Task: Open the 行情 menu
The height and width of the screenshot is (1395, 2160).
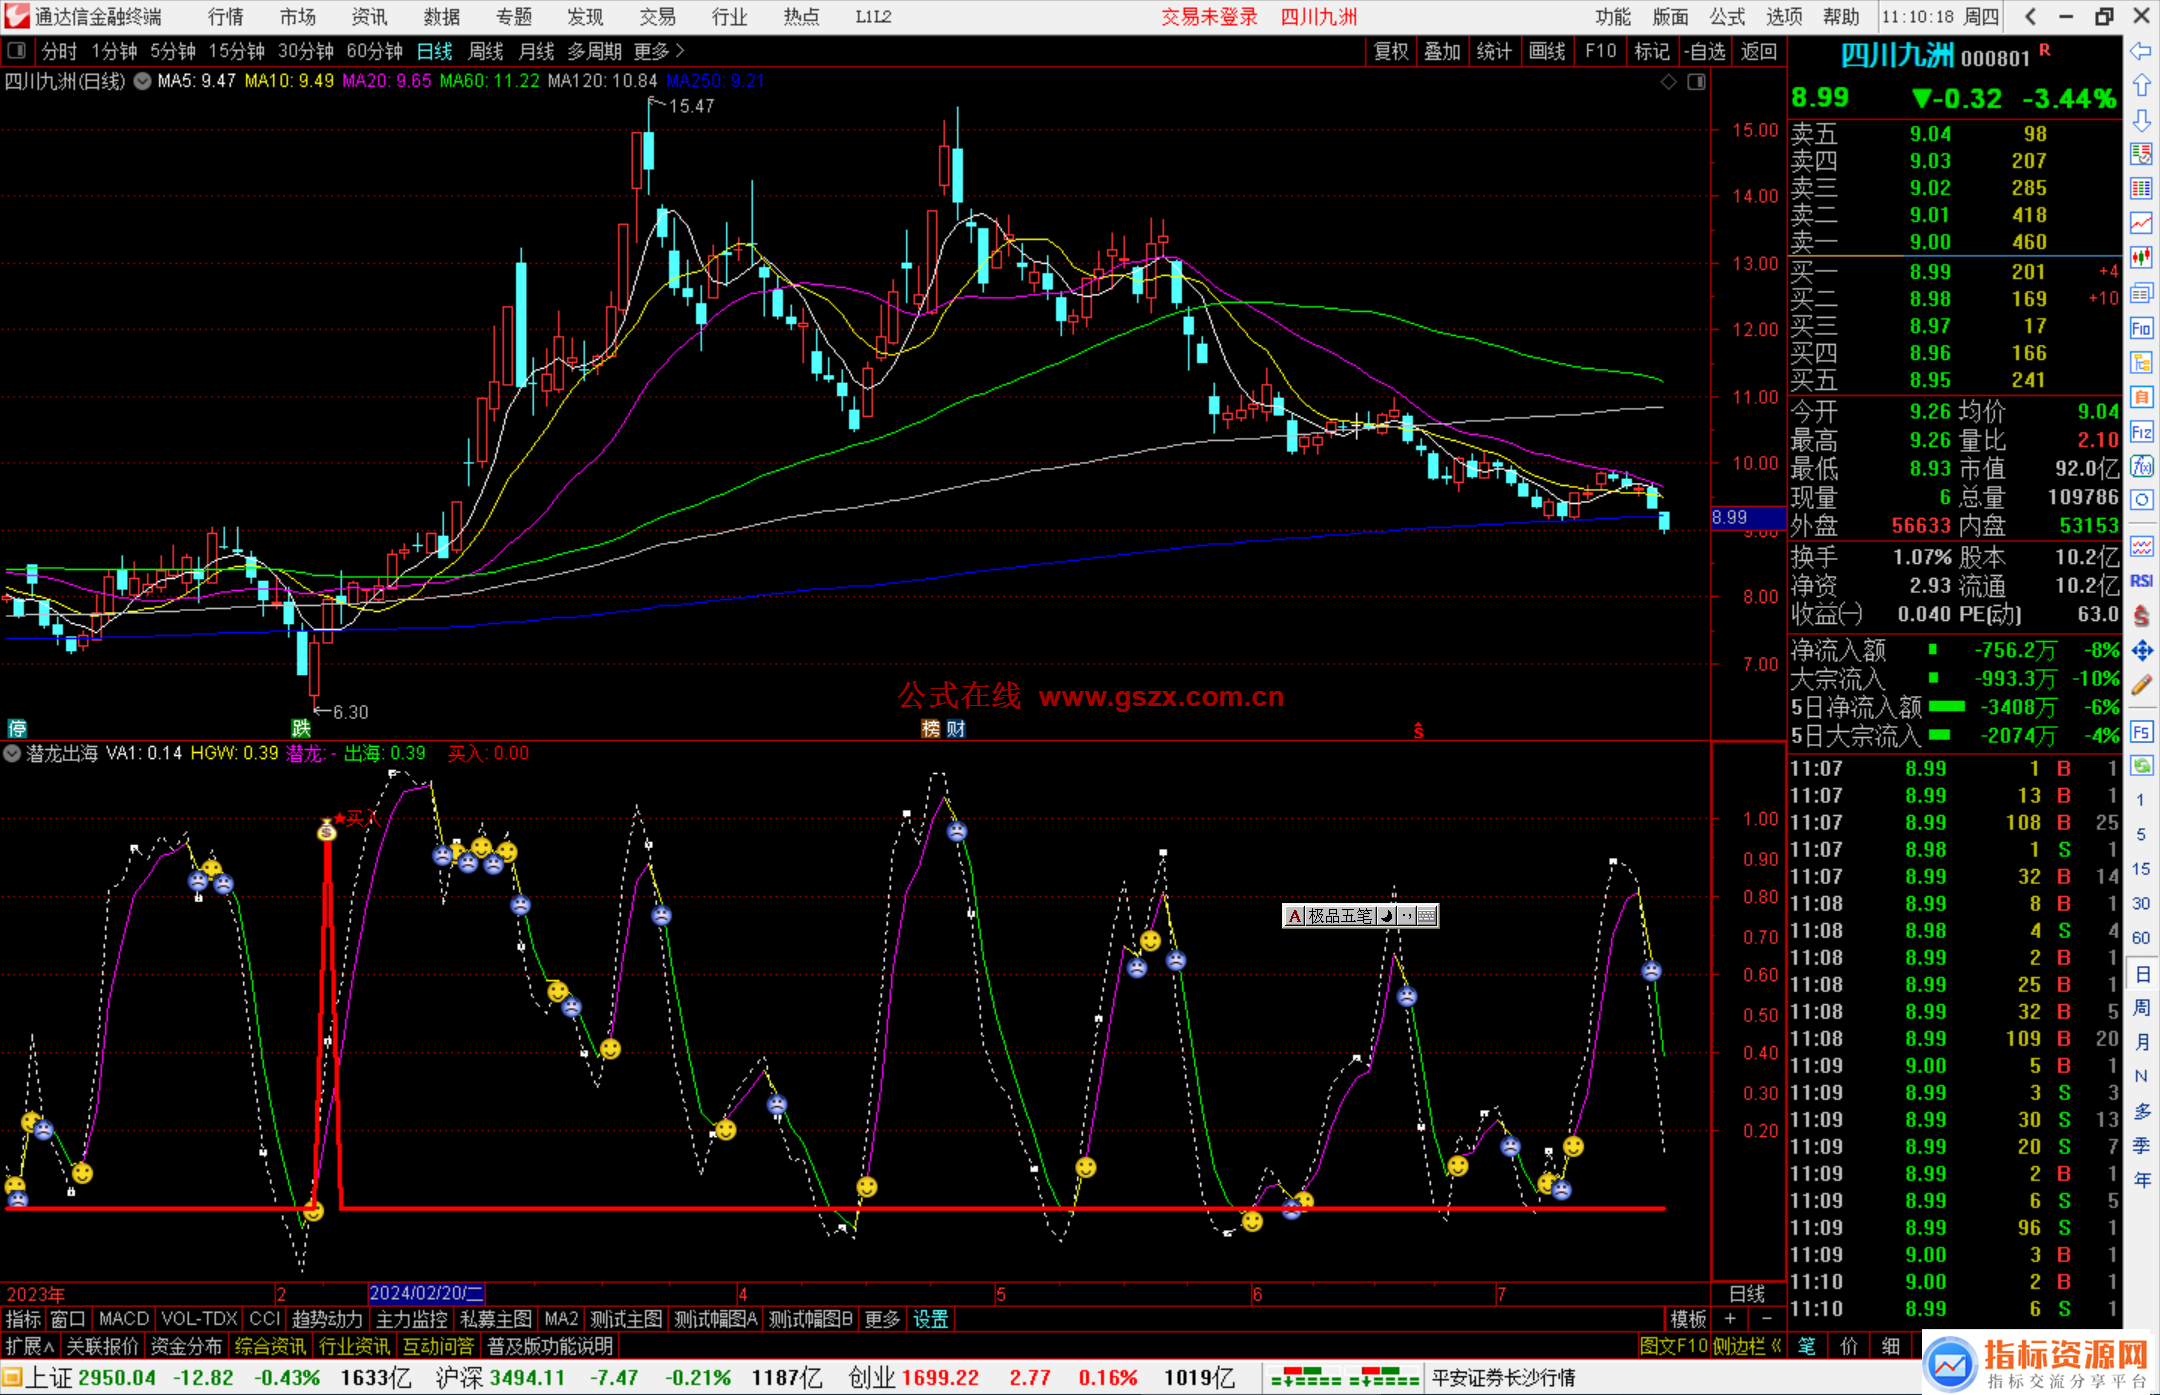Action: [225, 17]
